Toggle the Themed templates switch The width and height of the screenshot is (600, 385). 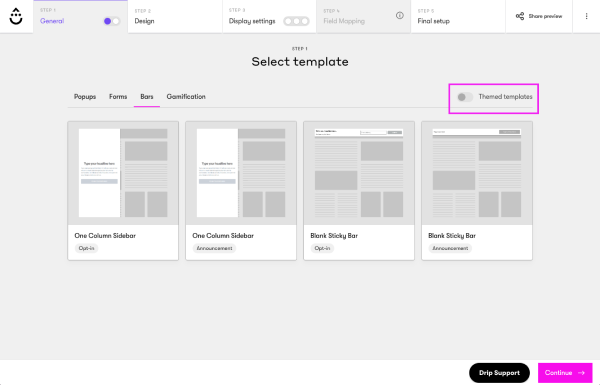tap(465, 97)
